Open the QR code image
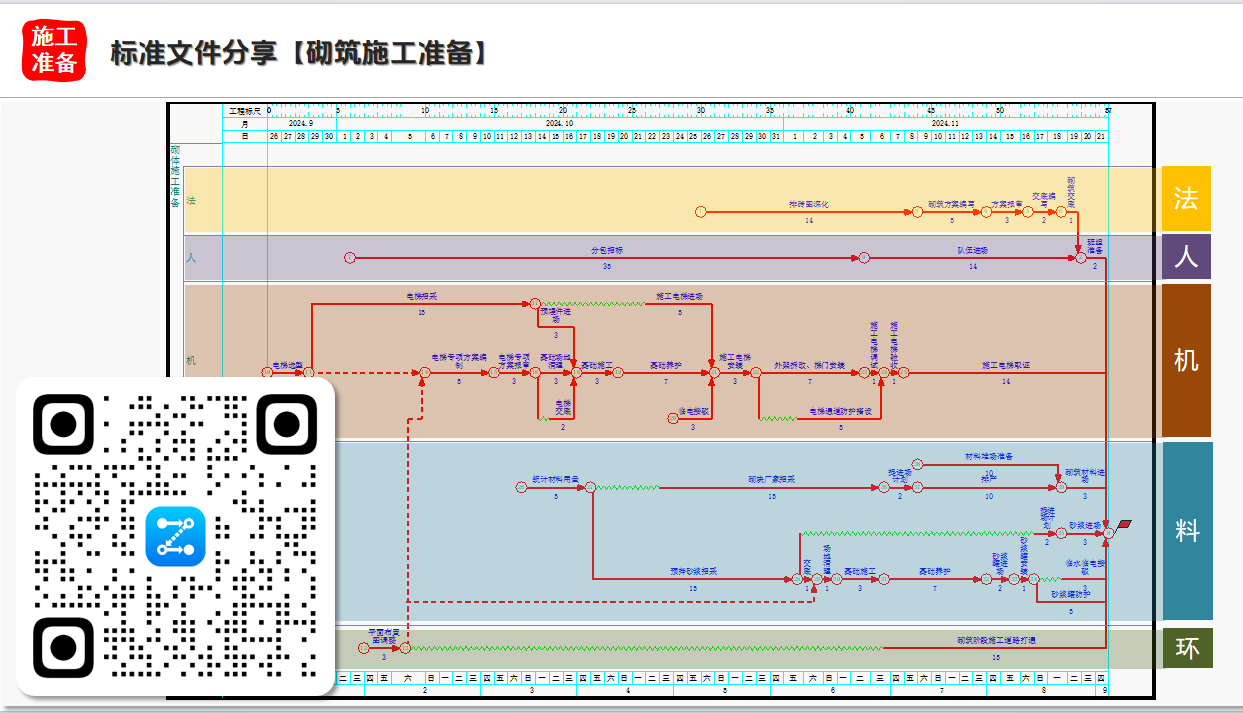Screen dimensions: 1243x714 pyautogui.click(x=175, y=536)
